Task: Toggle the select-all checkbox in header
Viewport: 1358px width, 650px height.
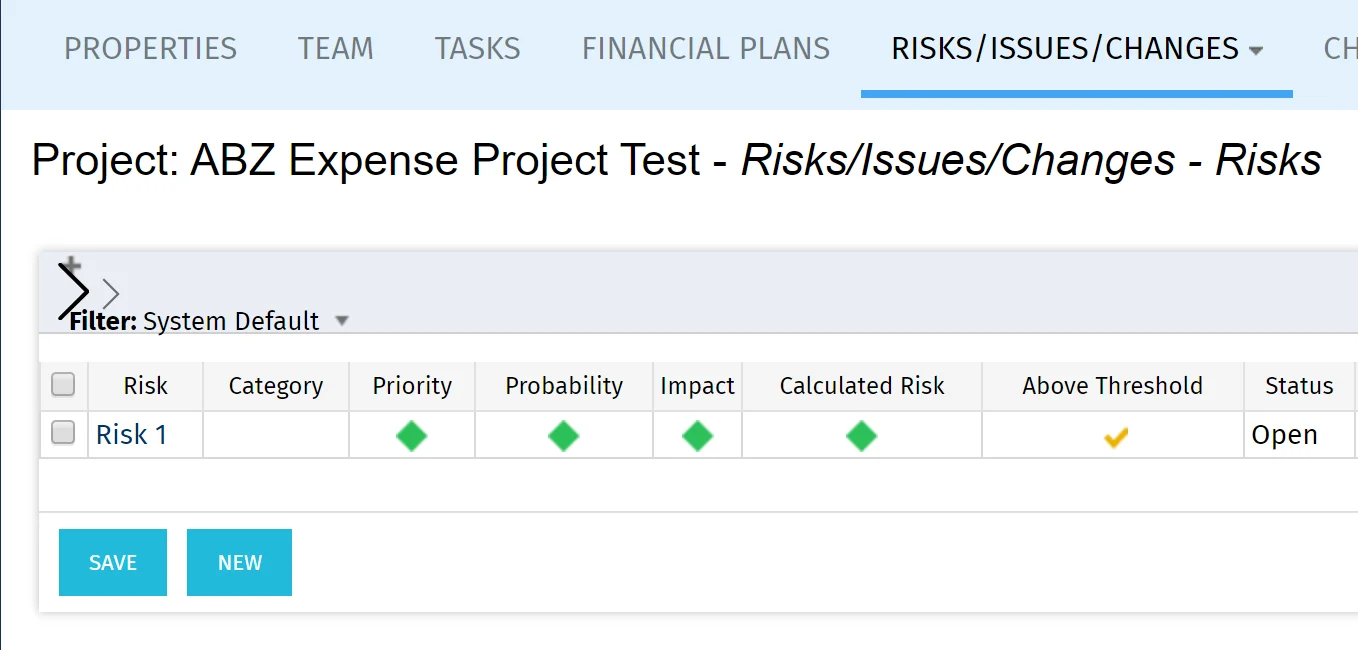Action: point(63,384)
